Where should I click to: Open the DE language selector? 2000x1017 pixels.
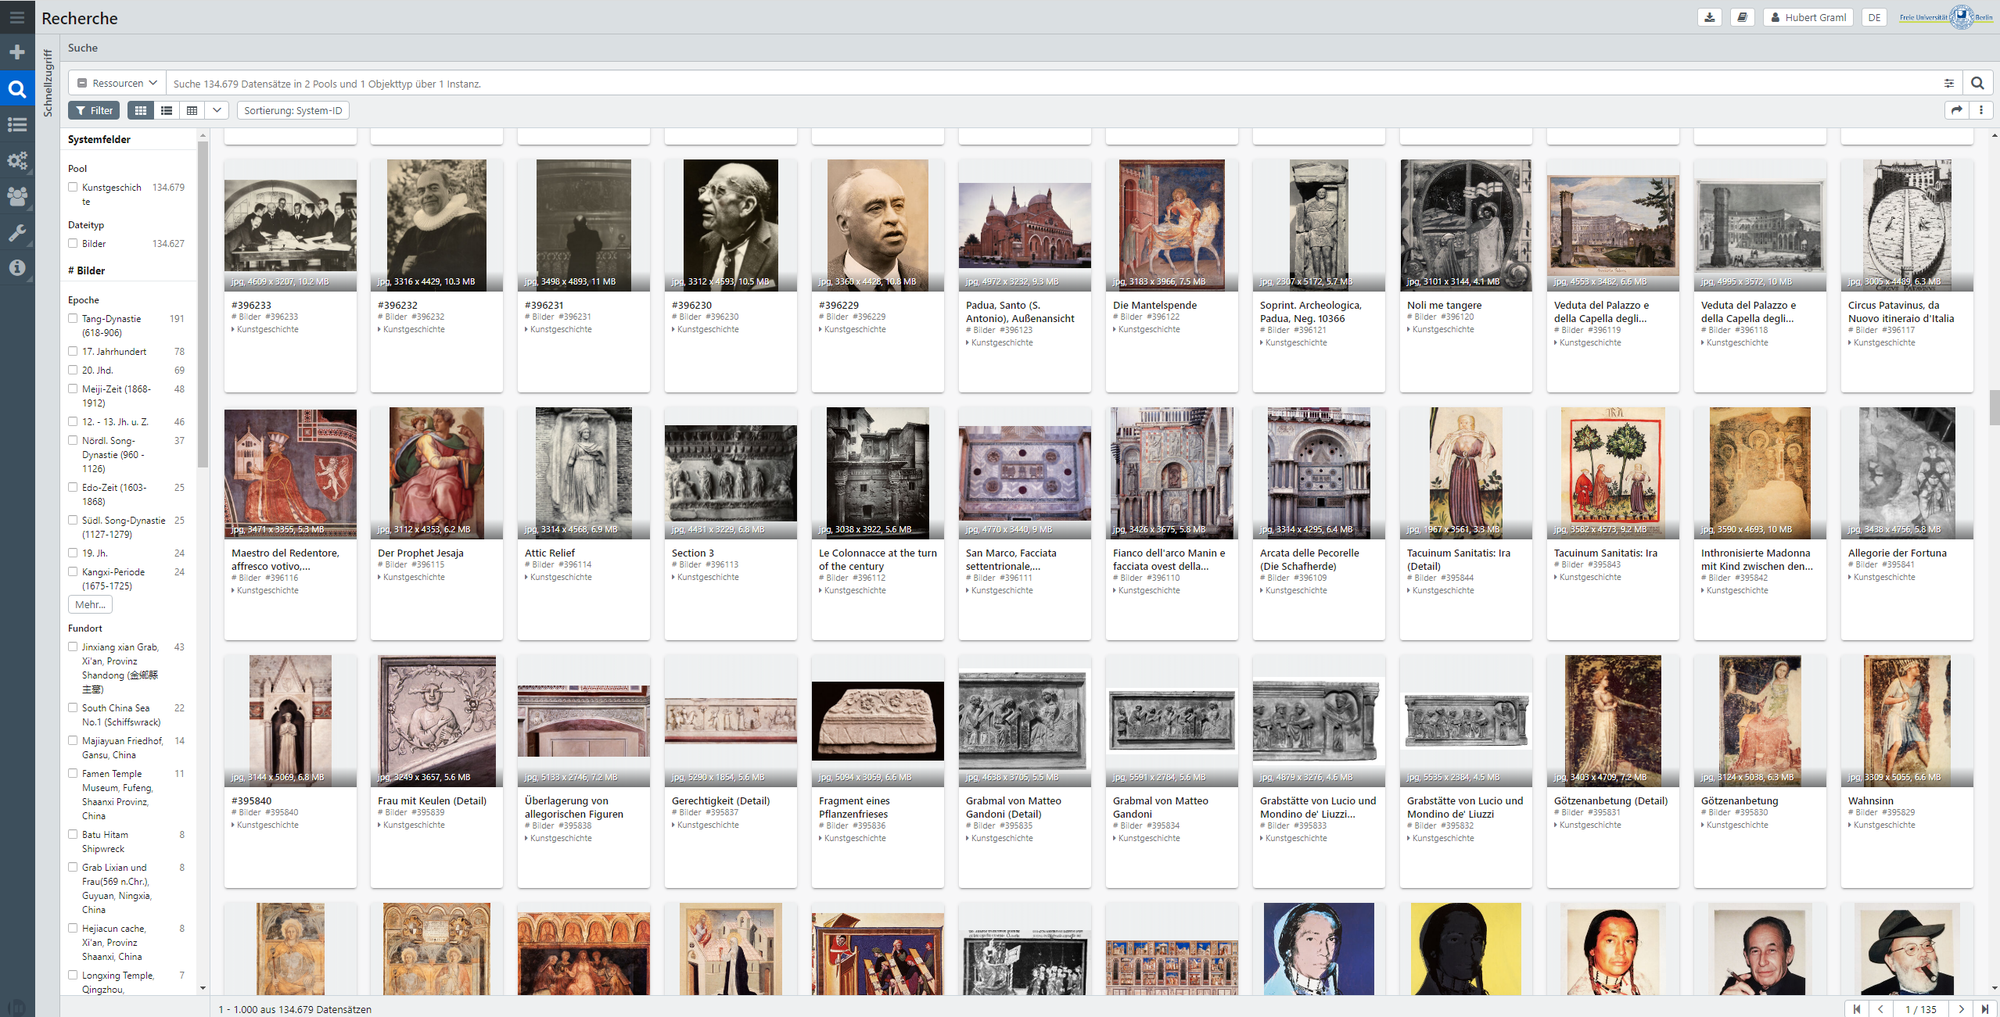1874,17
